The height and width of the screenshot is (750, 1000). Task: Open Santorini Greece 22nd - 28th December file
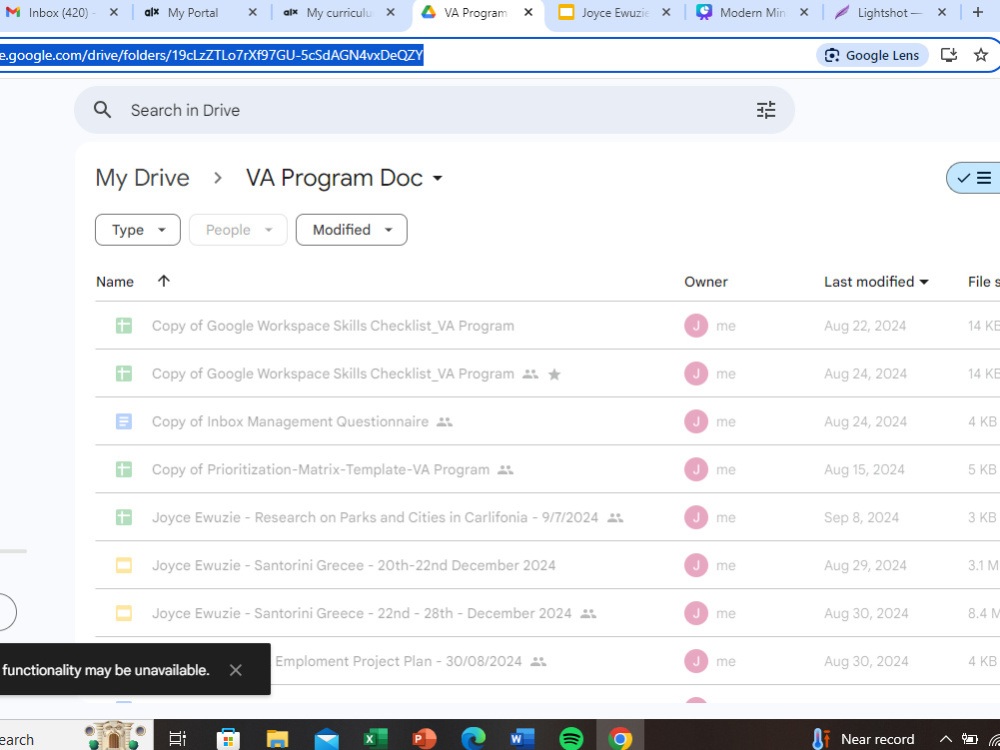362,613
